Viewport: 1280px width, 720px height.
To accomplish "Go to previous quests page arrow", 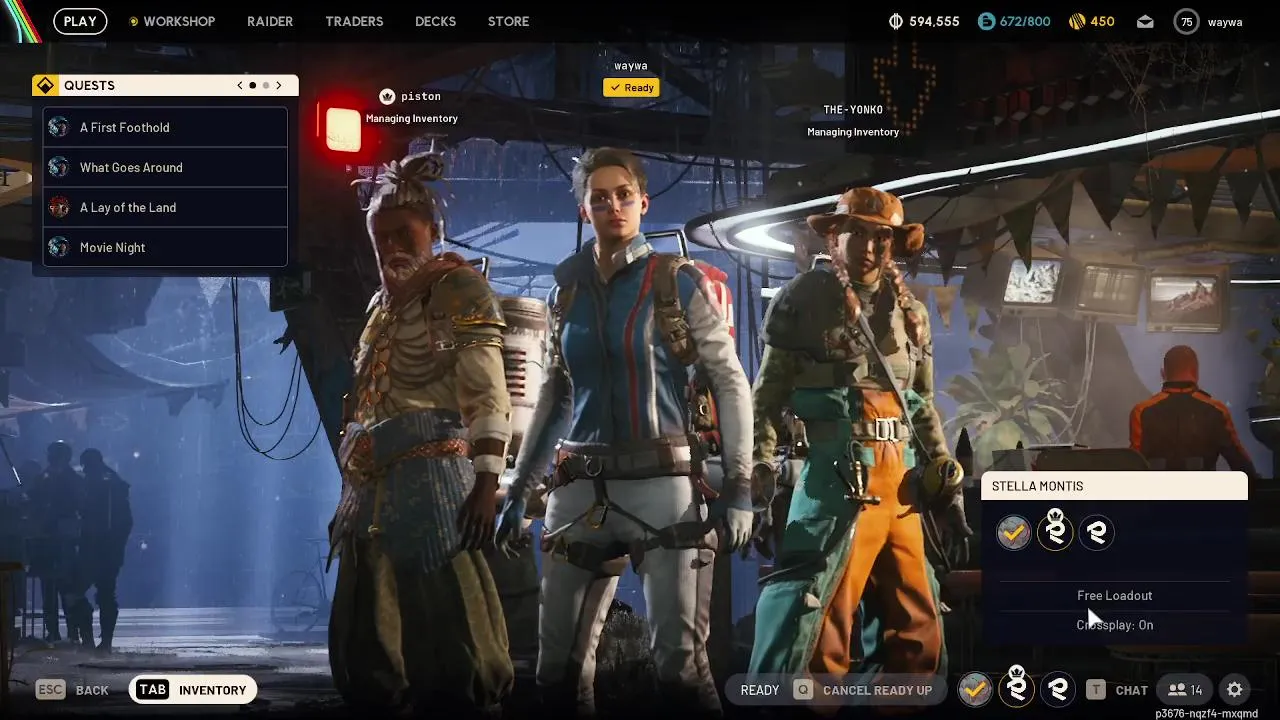I will [240, 85].
